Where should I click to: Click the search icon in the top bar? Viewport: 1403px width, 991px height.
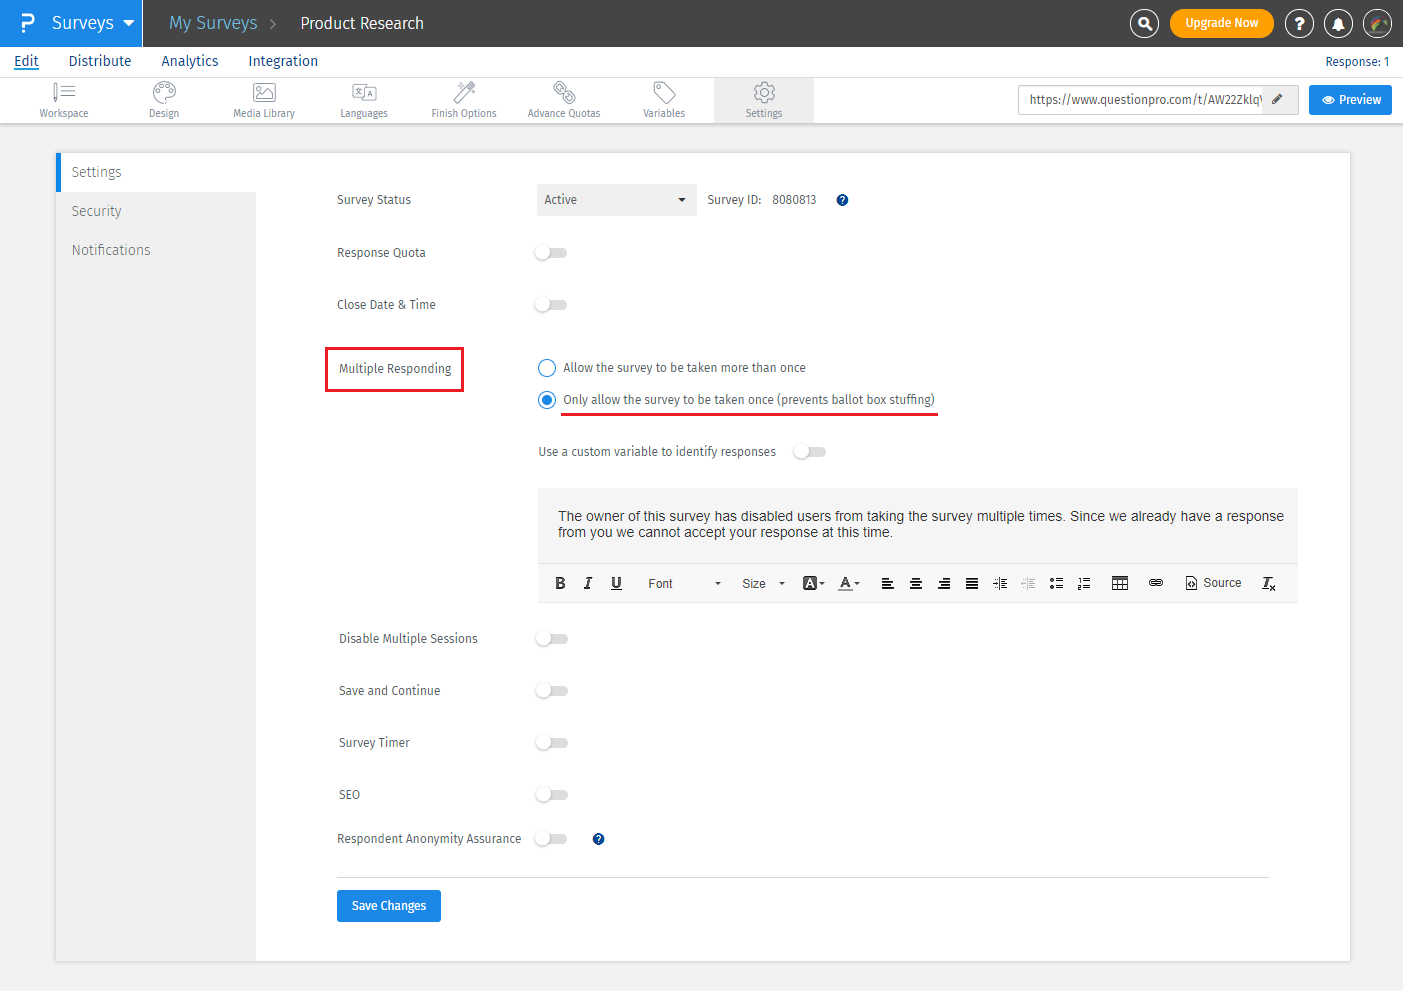click(1144, 23)
